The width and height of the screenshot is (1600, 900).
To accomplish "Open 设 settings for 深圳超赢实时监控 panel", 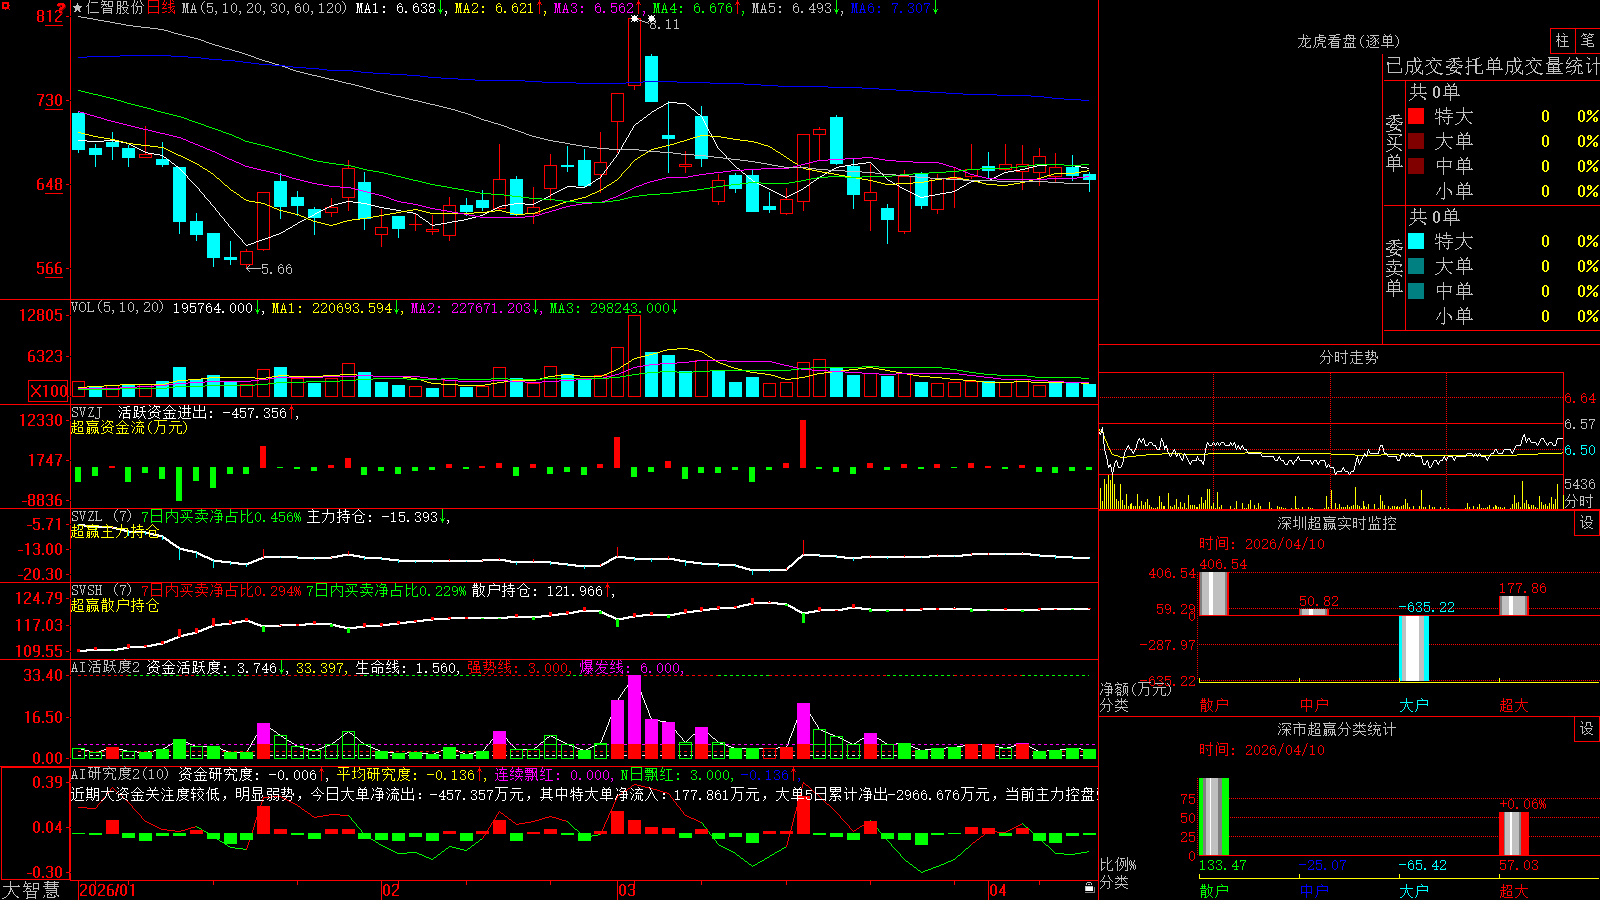I will click(1587, 523).
